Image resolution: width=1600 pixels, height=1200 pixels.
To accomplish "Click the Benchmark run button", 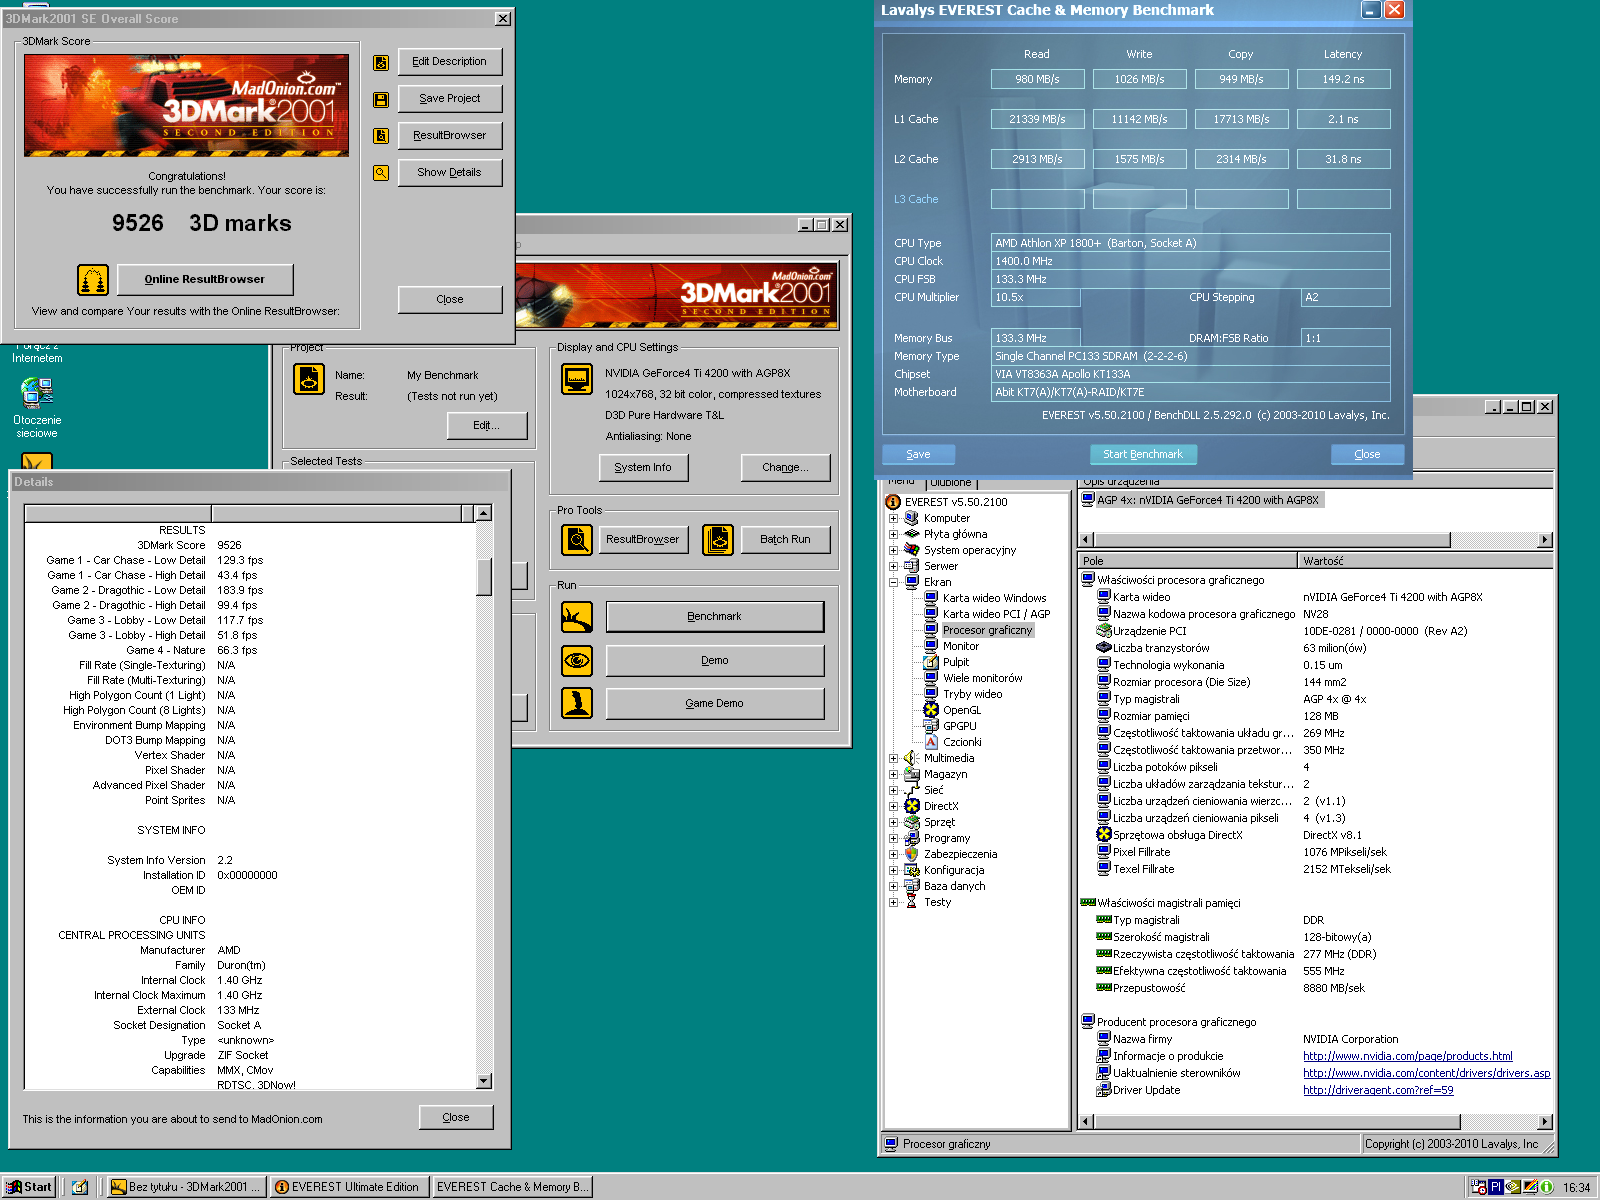I will [x=715, y=617].
